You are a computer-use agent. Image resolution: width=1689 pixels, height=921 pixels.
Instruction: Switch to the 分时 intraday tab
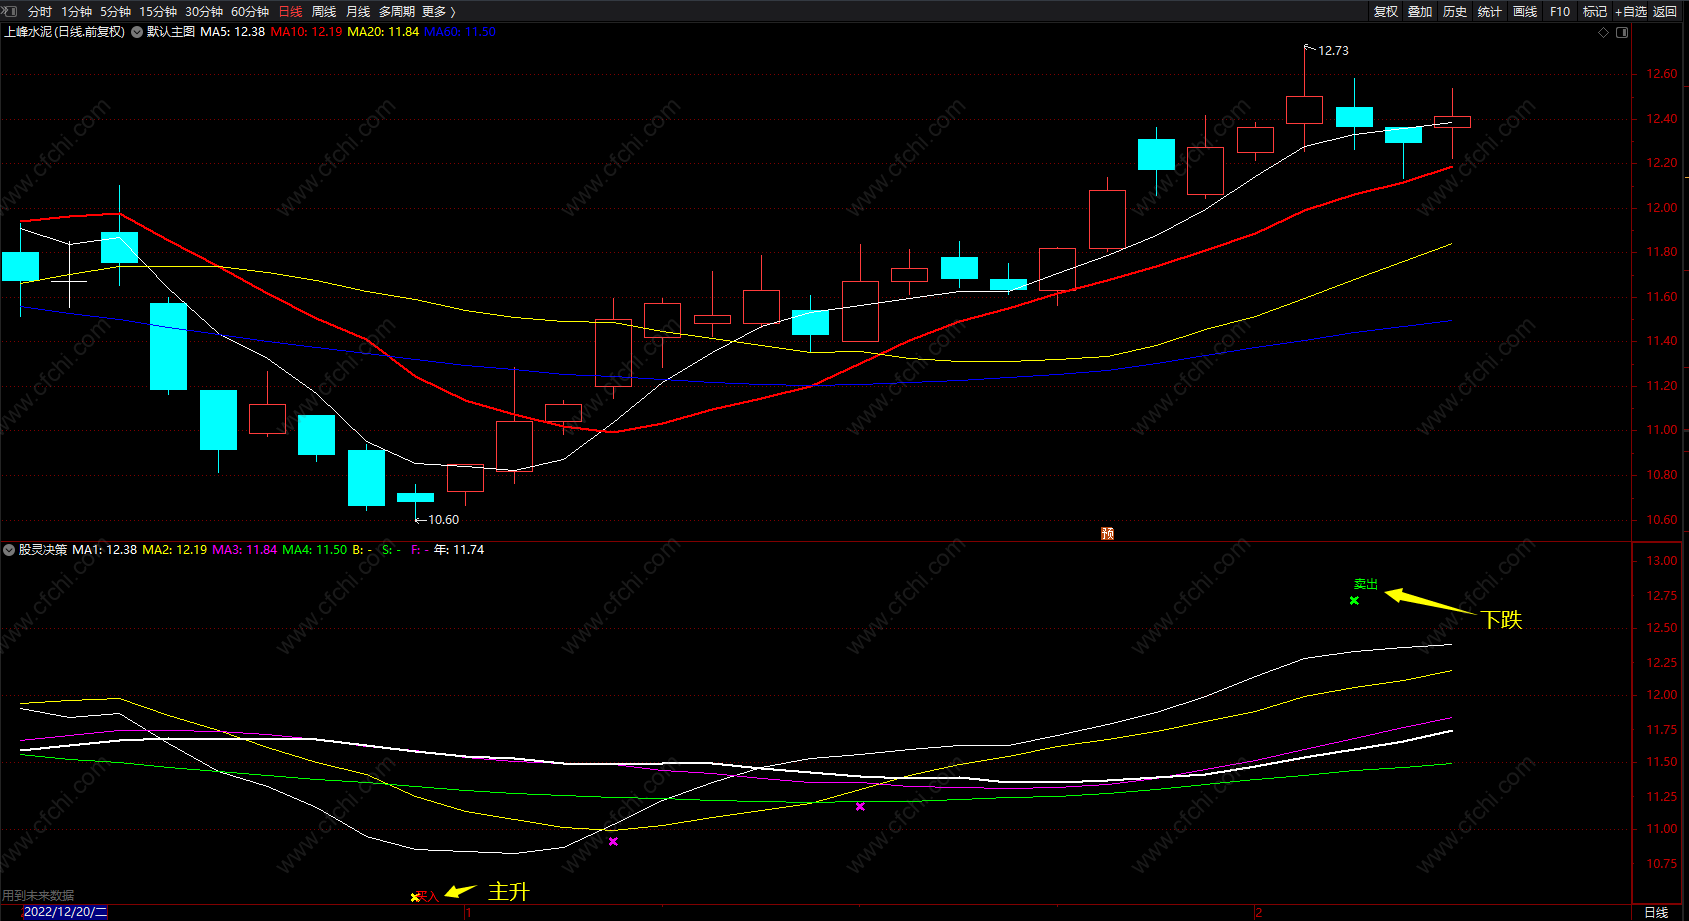click(x=40, y=12)
